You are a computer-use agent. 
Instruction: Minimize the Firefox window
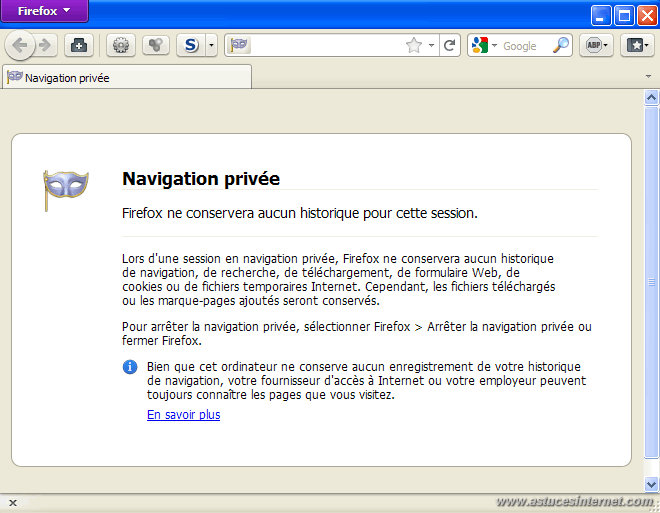click(x=601, y=16)
